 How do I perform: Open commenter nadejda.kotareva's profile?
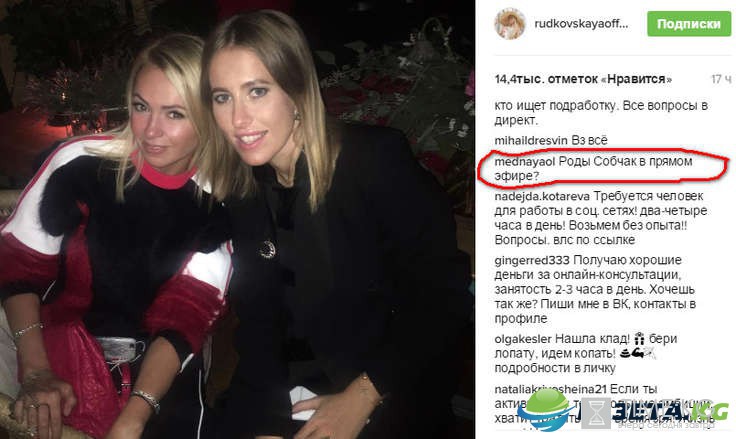(x=542, y=196)
